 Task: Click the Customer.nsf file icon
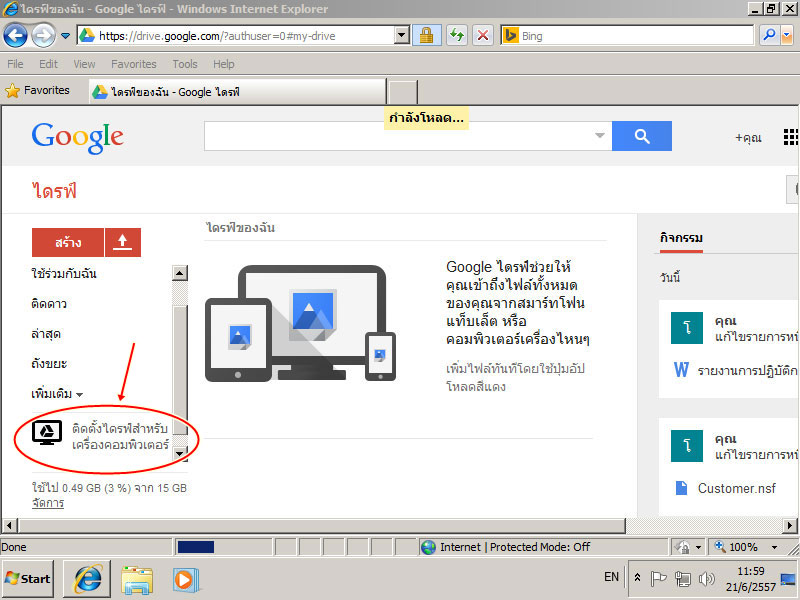click(x=681, y=488)
